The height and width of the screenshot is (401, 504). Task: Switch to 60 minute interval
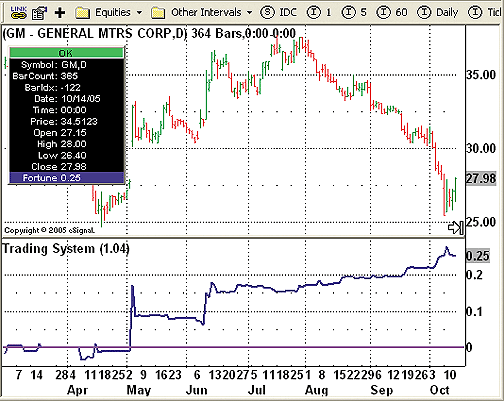click(x=392, y=13)
